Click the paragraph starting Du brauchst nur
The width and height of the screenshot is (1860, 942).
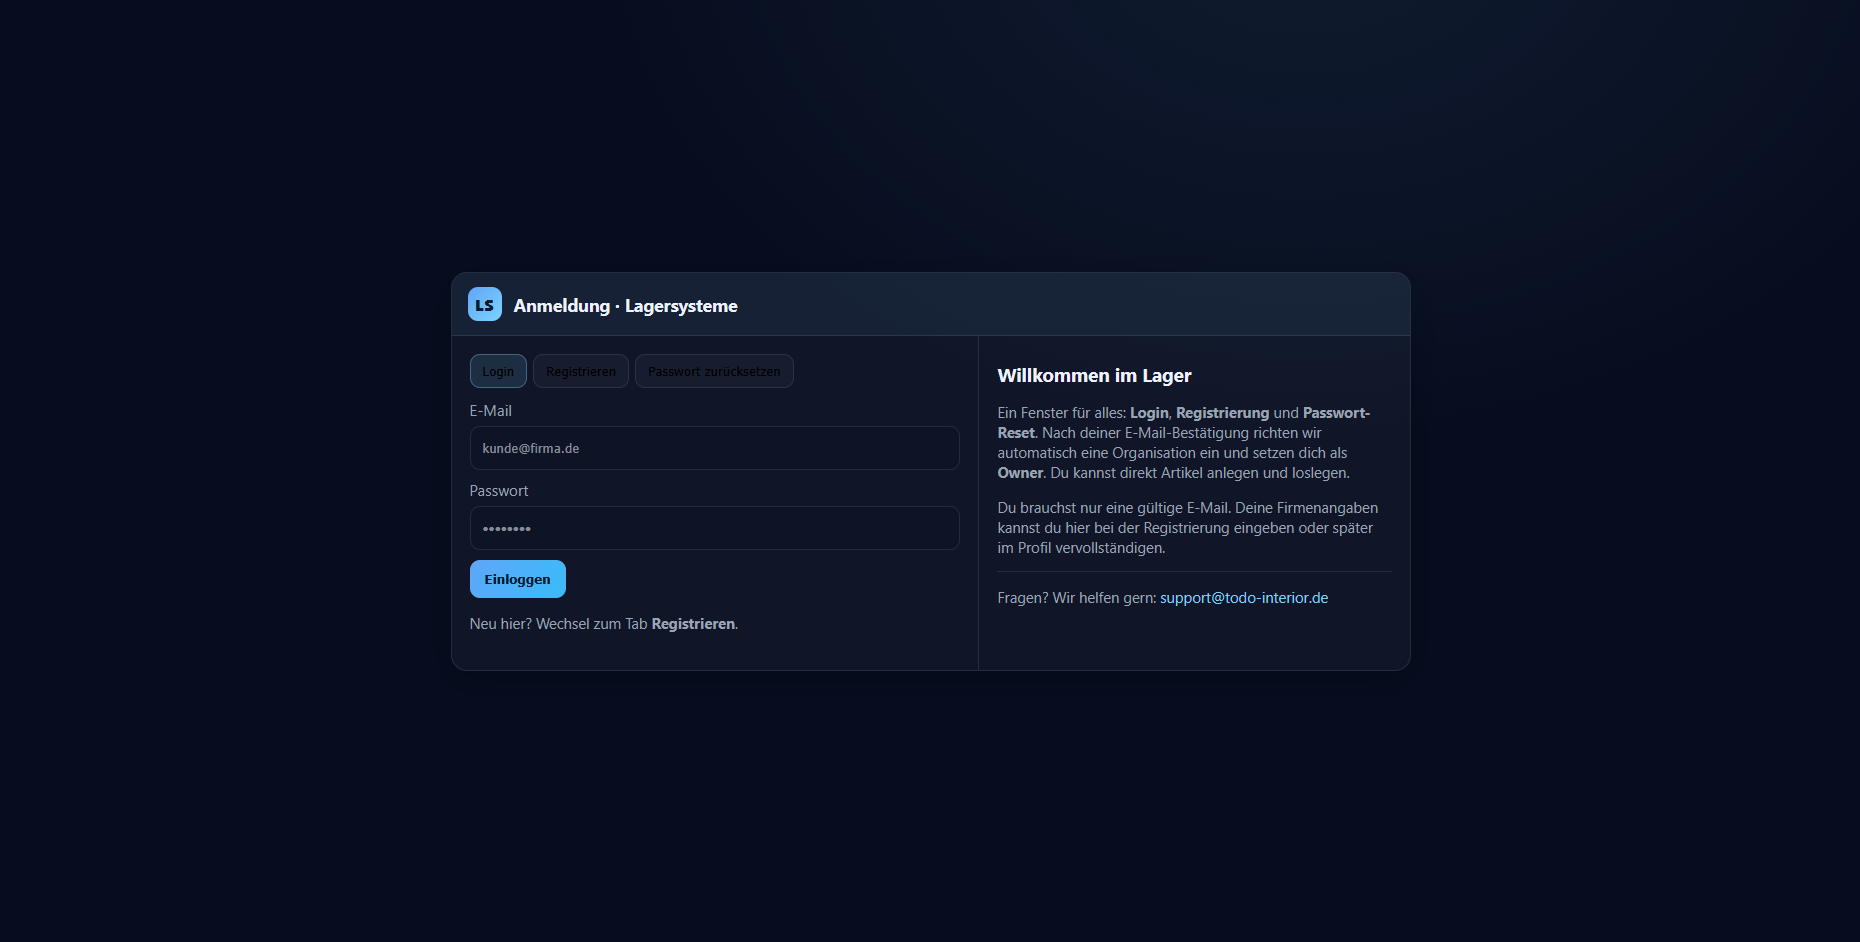pos(1187,528)
